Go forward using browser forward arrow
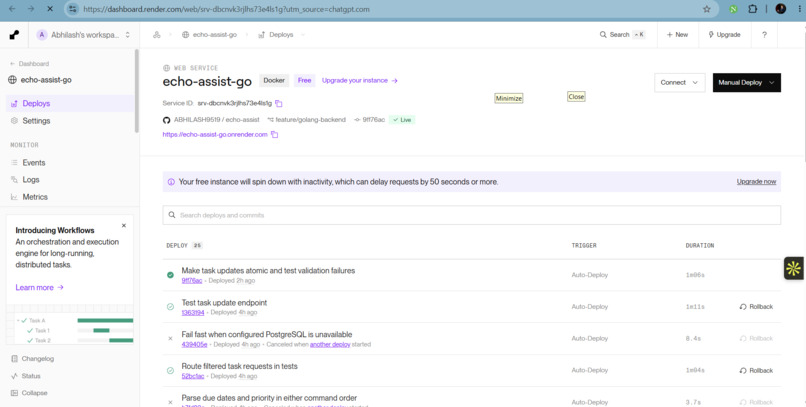The height and width of the screenshot is (407, 806). 31,9
